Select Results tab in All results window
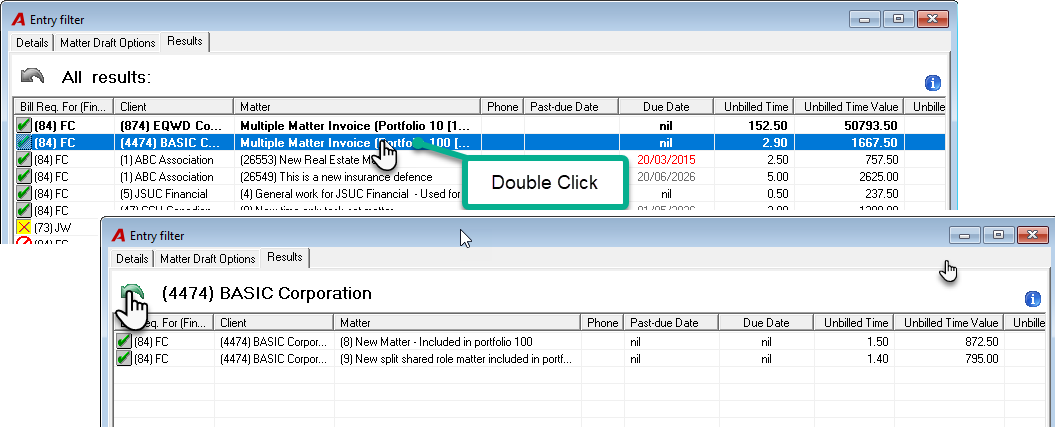This screenshot has height=427, width=1055. click(185, 42)
